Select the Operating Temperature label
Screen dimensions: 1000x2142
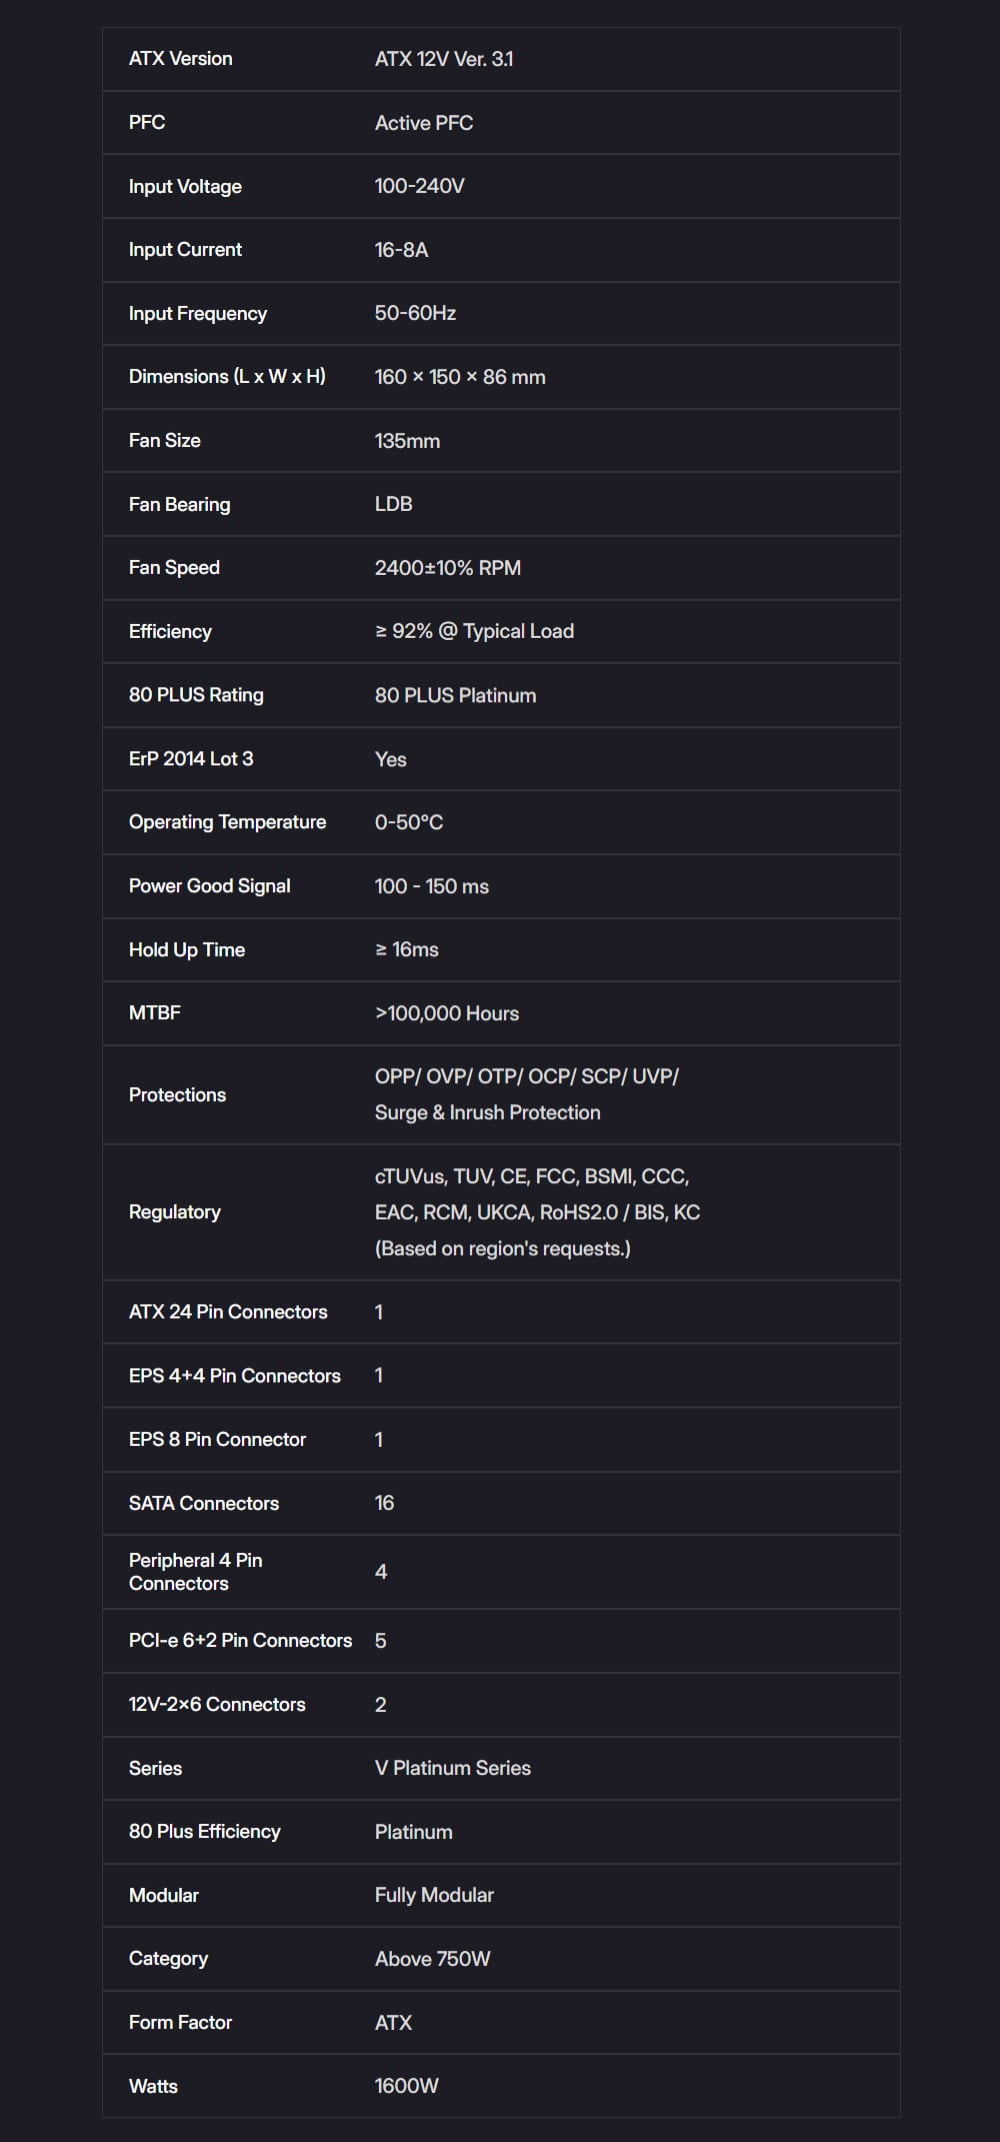tap(227, 822)
